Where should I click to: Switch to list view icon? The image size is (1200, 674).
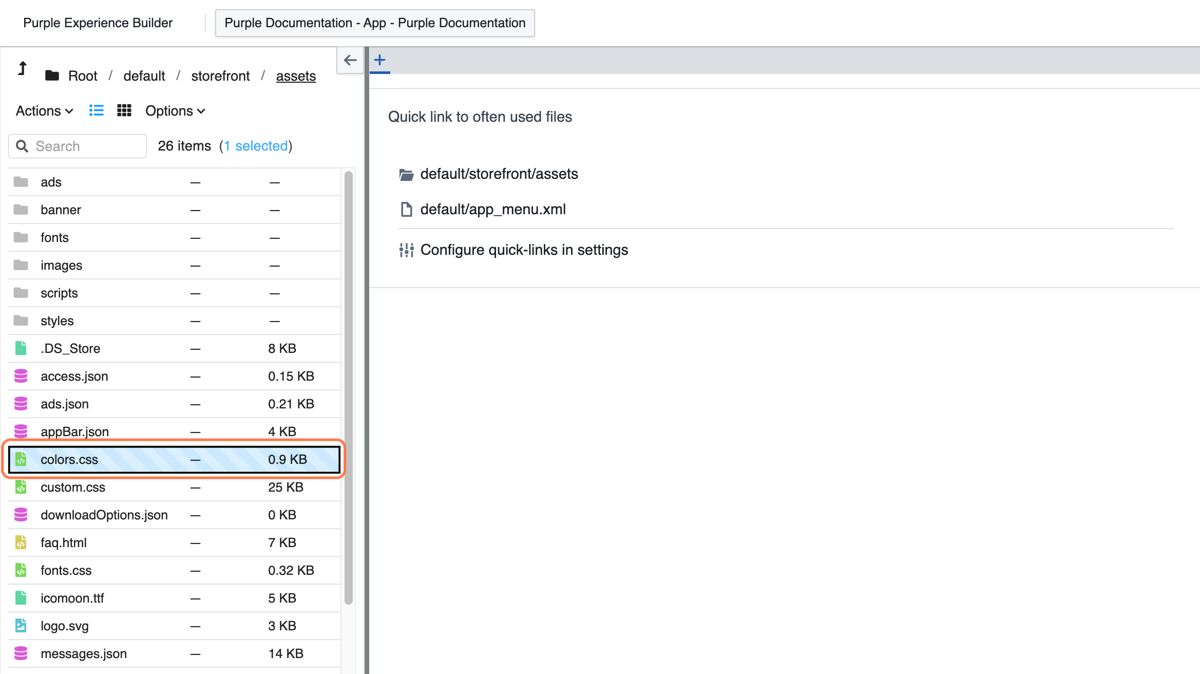[96, 110]
